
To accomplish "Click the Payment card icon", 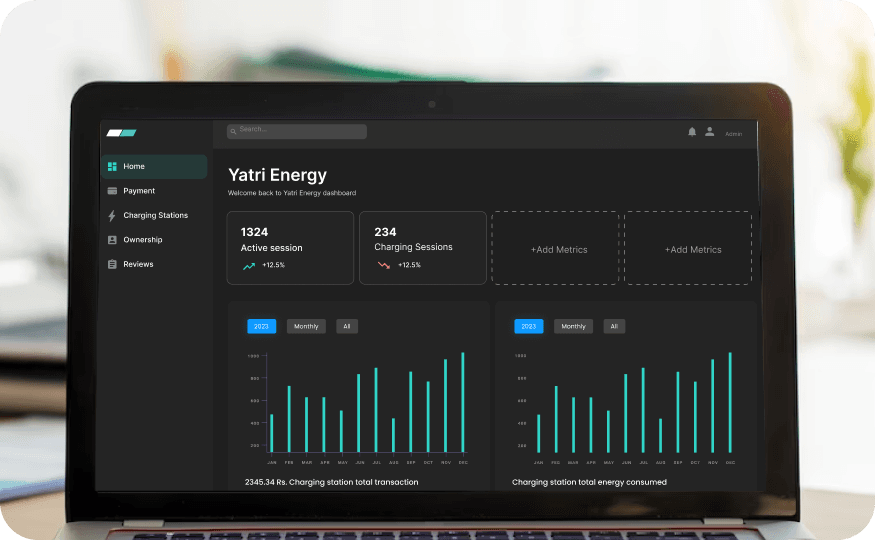I will click(x=112, y=191).
